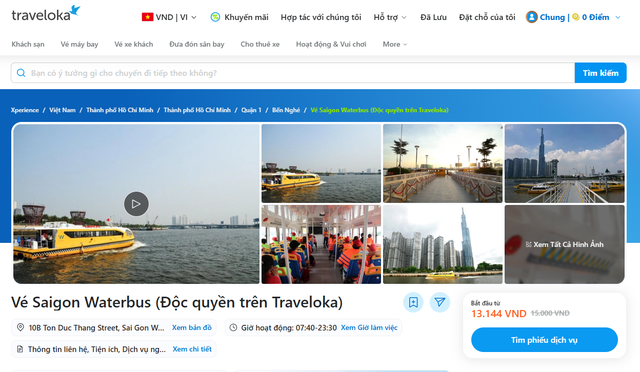Click the Xem chi tiết details link
640x372 pixels.
pos(192,349)
